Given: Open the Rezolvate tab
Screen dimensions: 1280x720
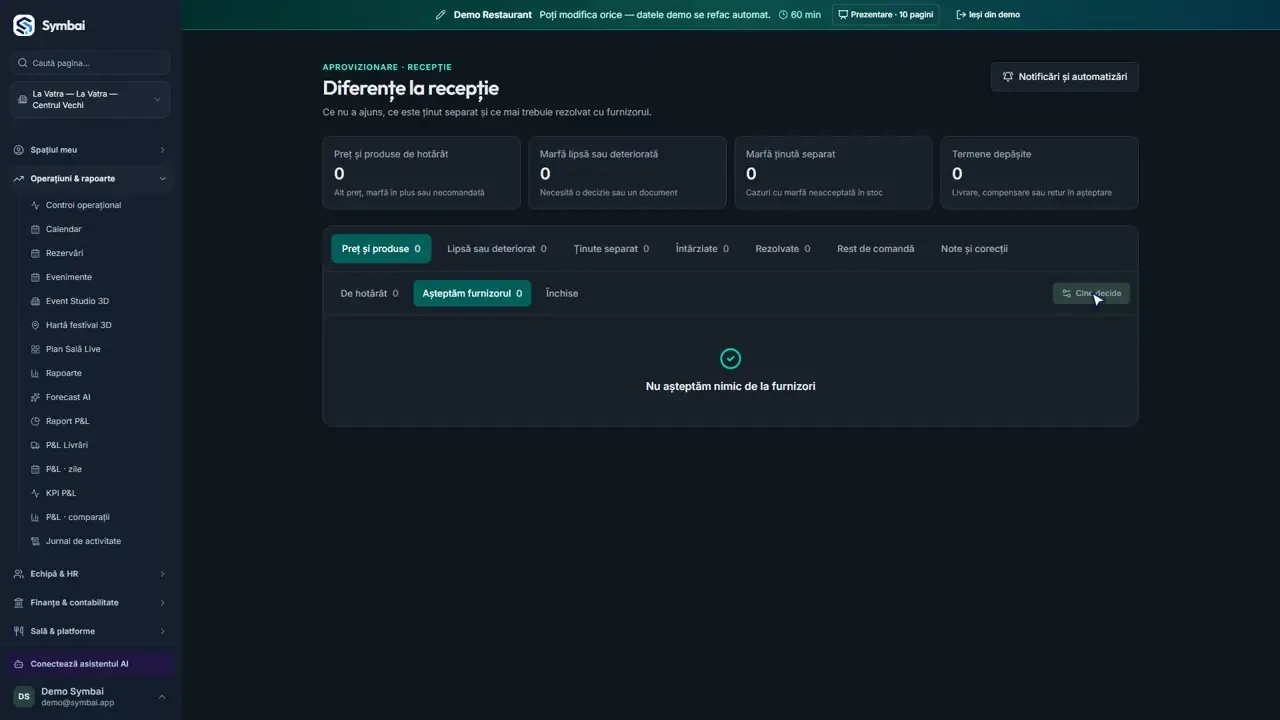Looking at the screenshot, I should (x=783, y=249).
